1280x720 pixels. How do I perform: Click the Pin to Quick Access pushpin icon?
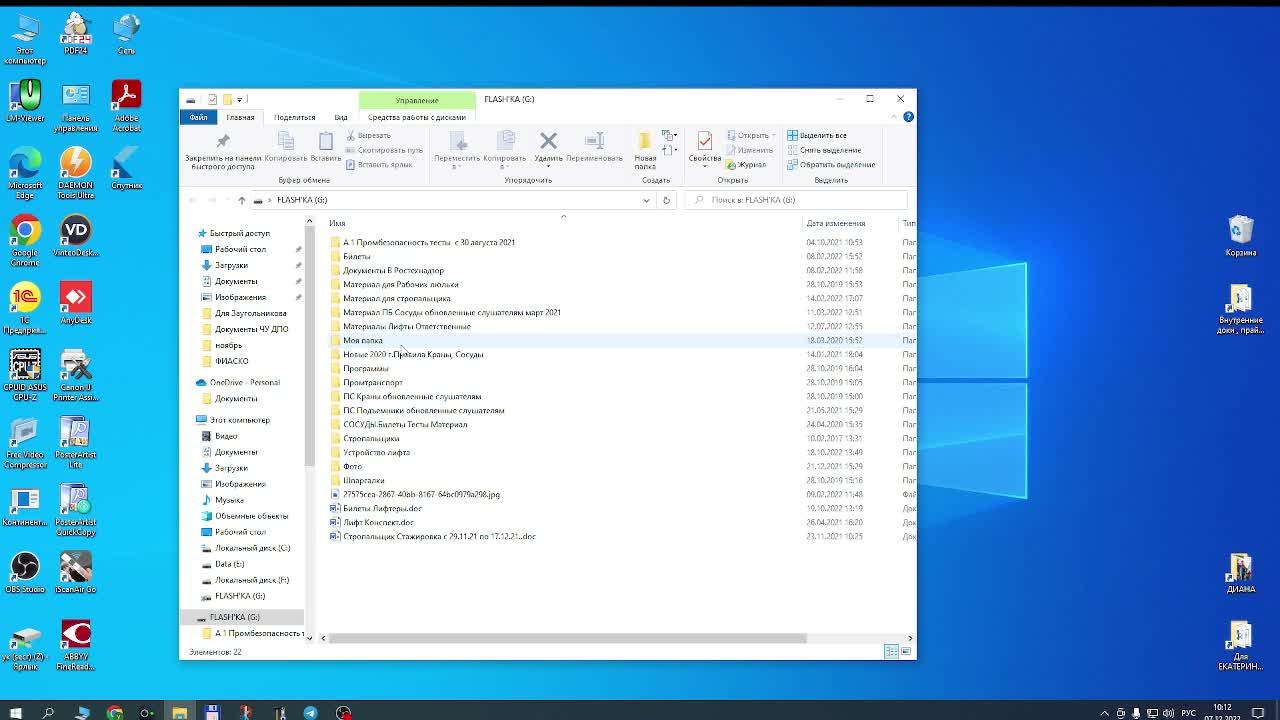223,141
